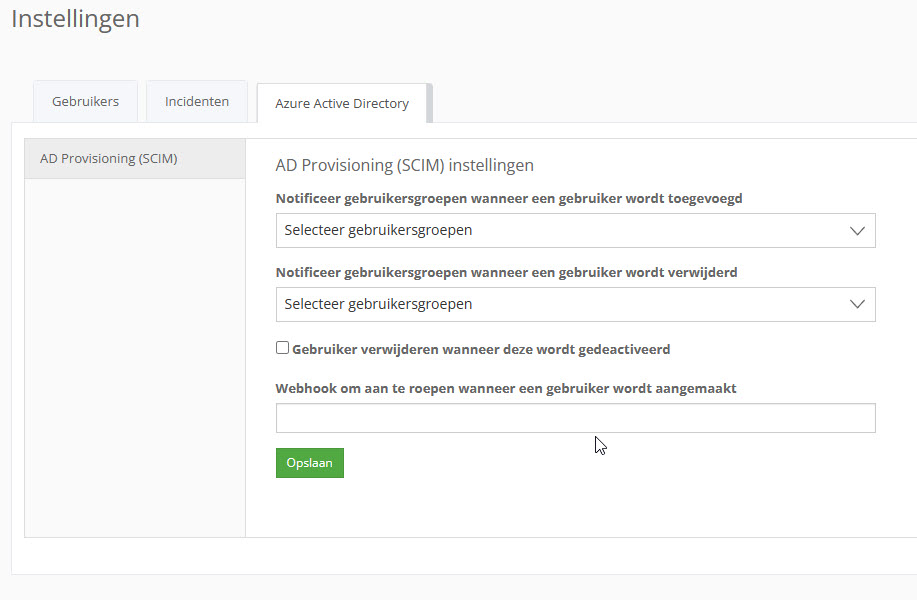The image size is (917, 600).
Task: Click 'Selecteer gebruikersgroepen' placeholder in second dropdown
Action: click(x=378, y=304)
